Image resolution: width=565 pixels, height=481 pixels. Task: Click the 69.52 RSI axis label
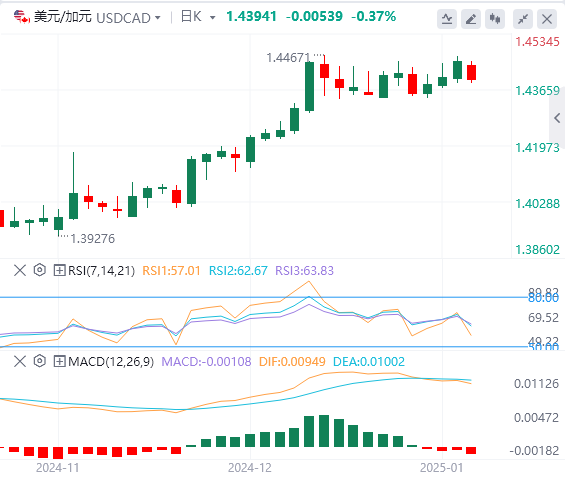coord(543,318)
